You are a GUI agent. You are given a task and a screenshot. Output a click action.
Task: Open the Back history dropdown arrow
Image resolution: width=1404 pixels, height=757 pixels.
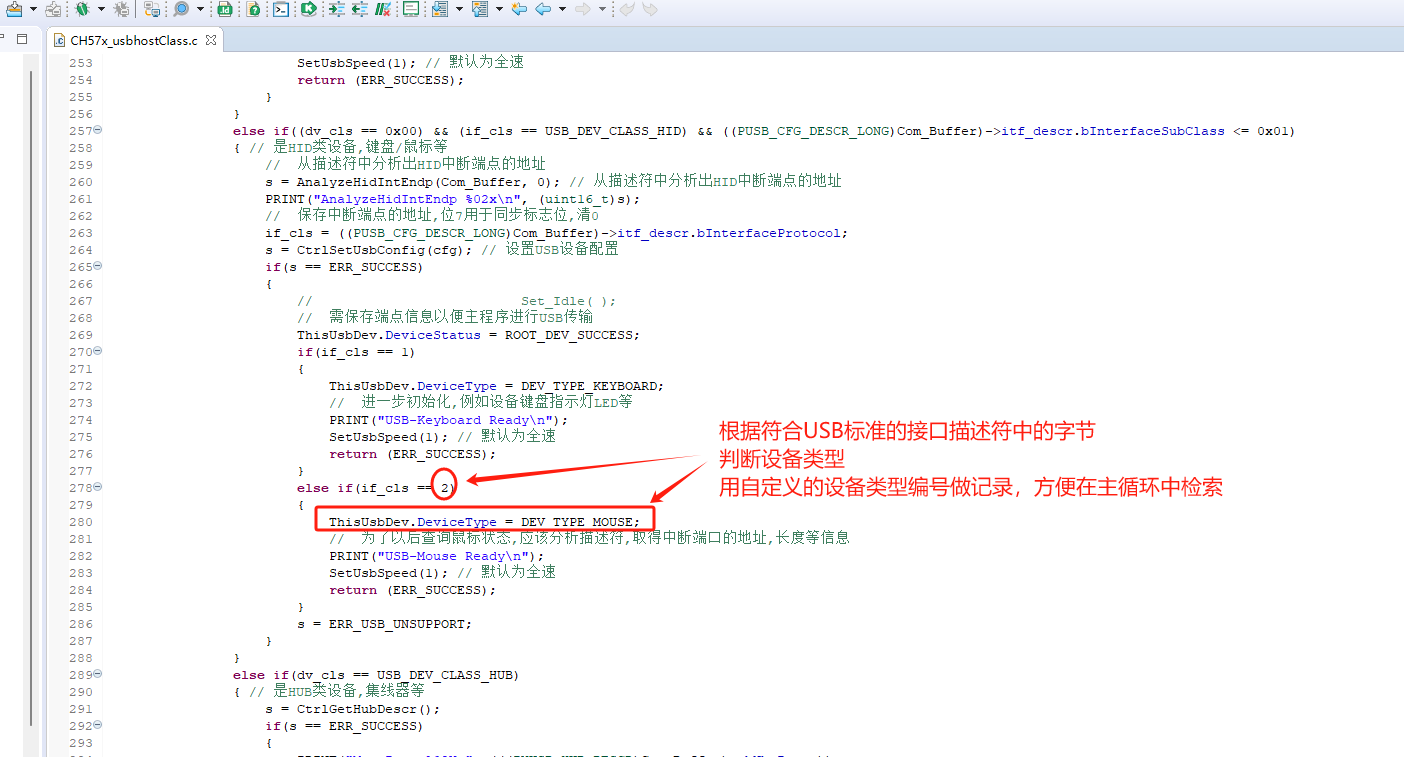[562, 9]
